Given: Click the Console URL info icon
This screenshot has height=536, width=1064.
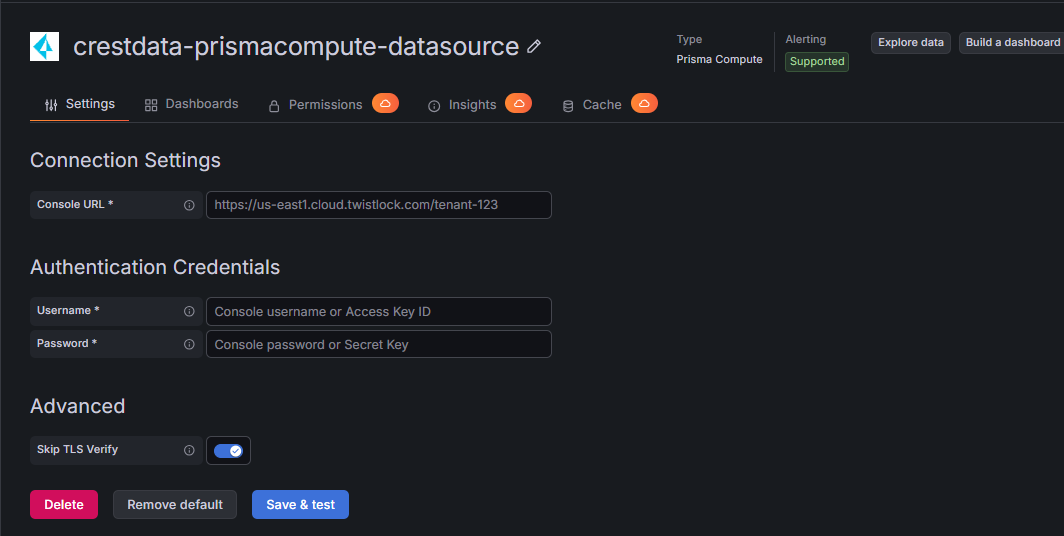Looking at the screenshot, I should click(189, 205).
